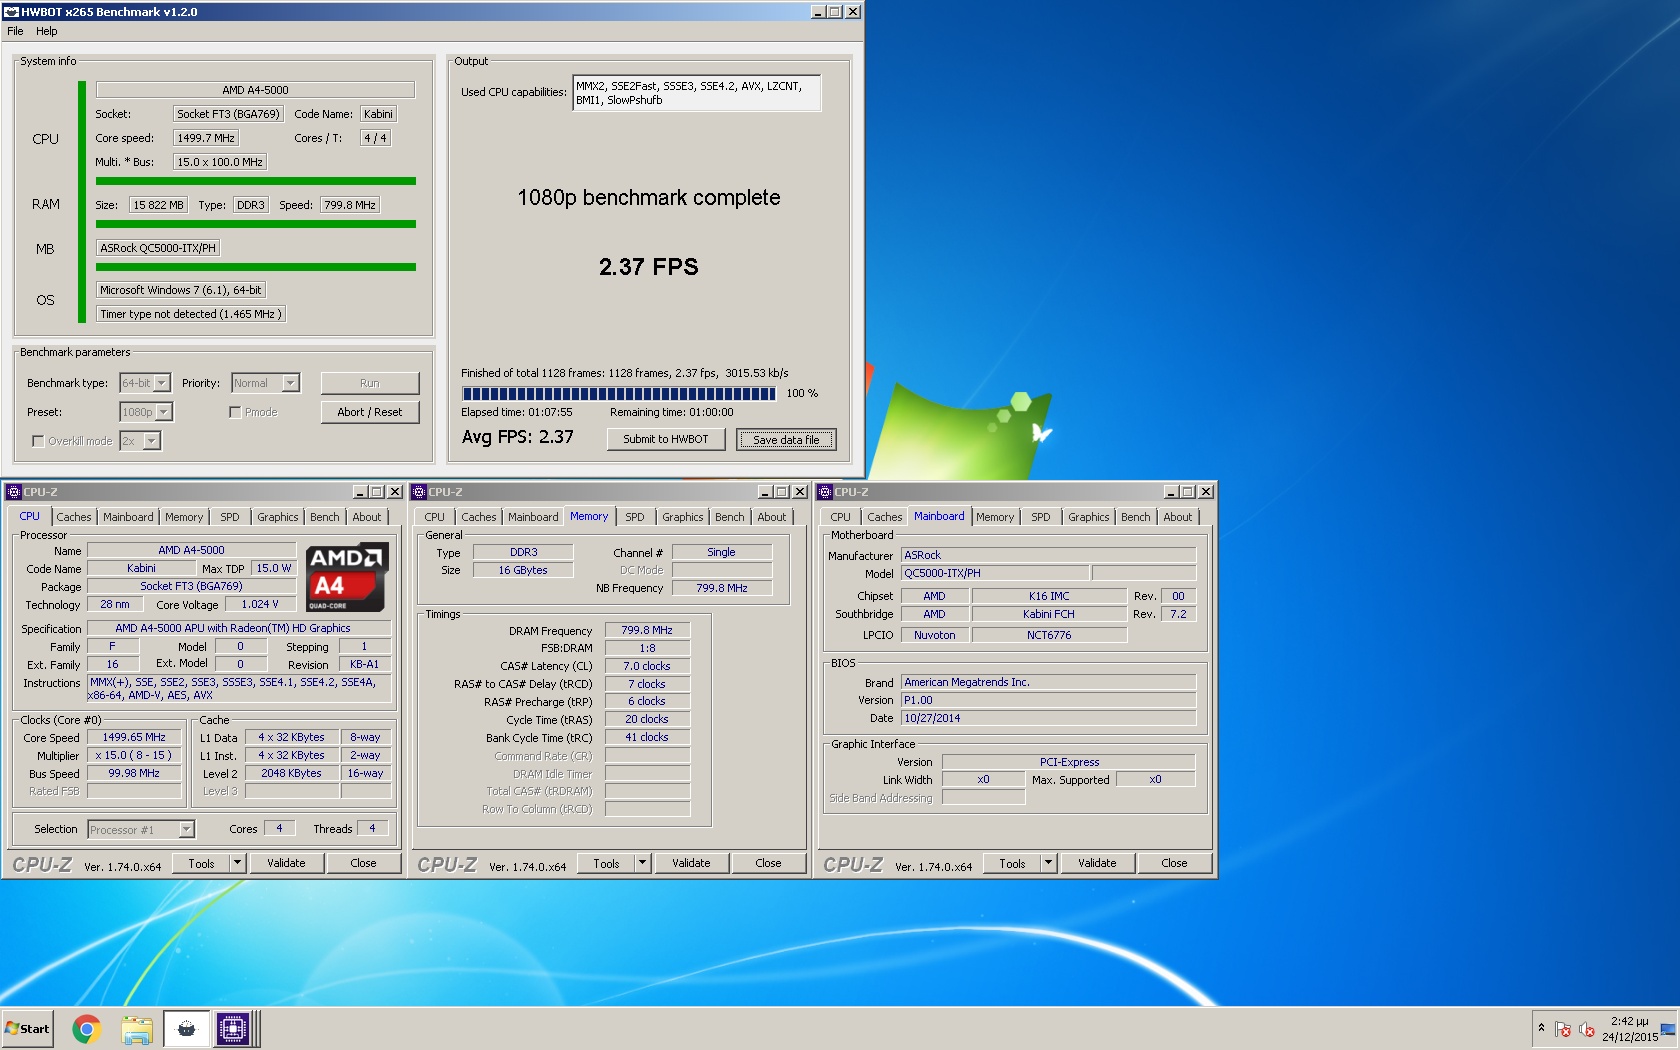
Task: Open the Start menu
Action: click(x=27, y=1028)
